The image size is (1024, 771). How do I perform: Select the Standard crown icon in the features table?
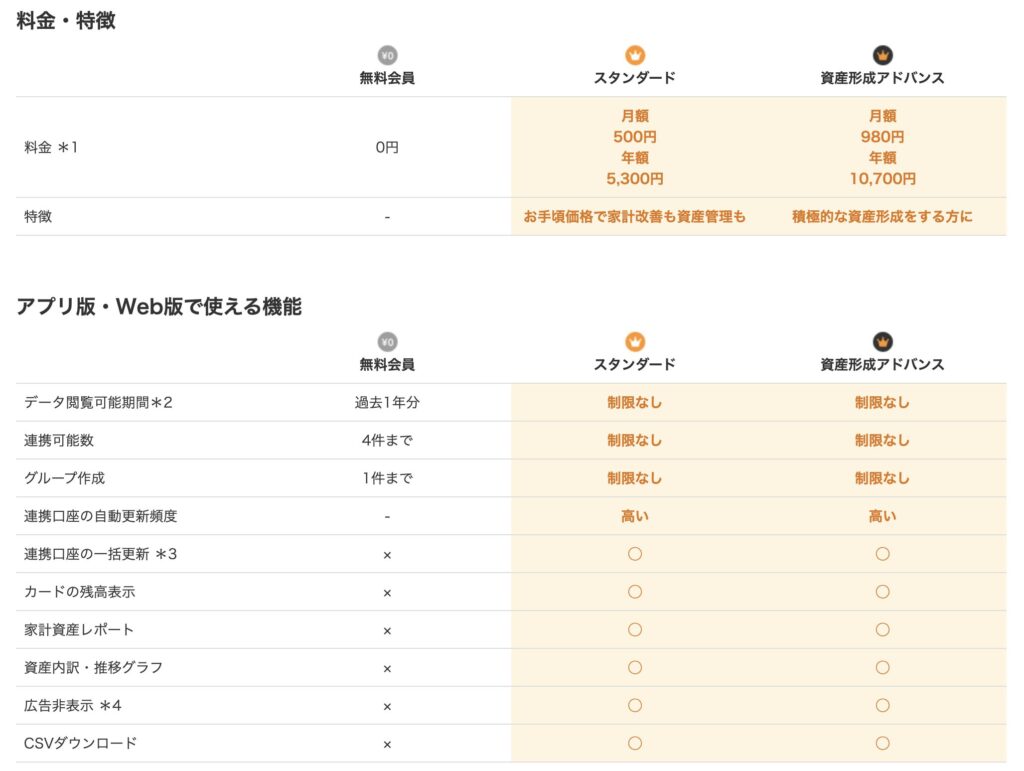pyautogui.click(x=635, y=339)
